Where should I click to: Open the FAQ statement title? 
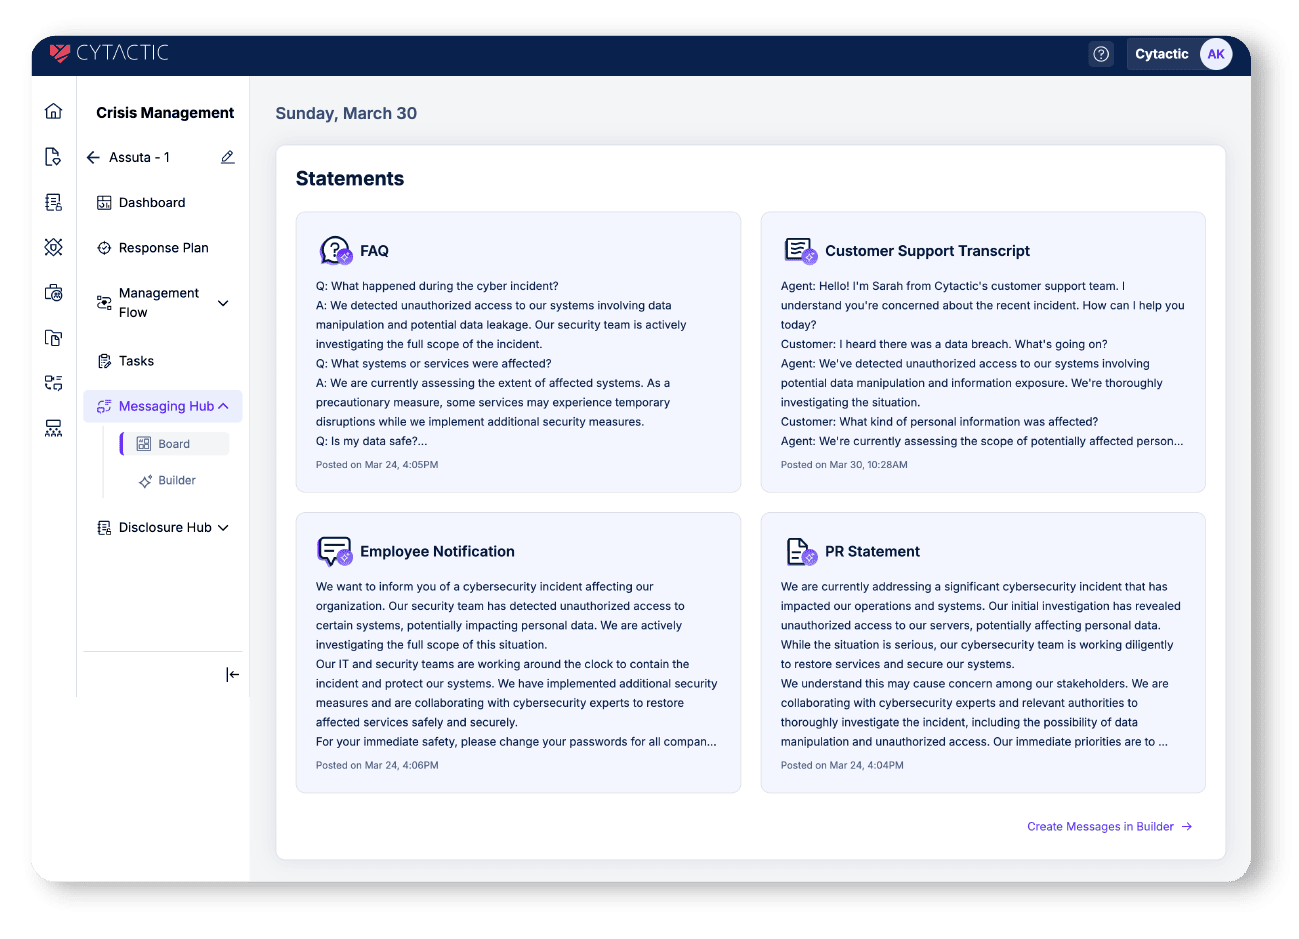pos(375,251)
